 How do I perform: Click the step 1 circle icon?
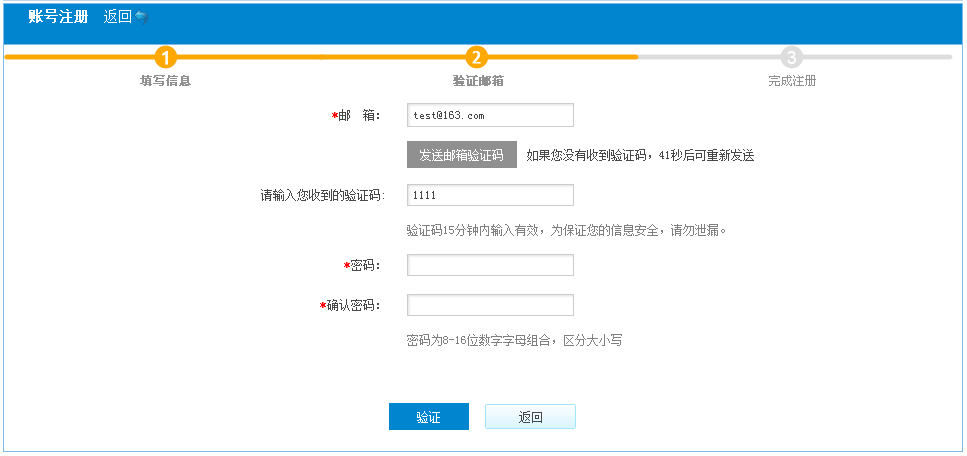pos(166,57)
